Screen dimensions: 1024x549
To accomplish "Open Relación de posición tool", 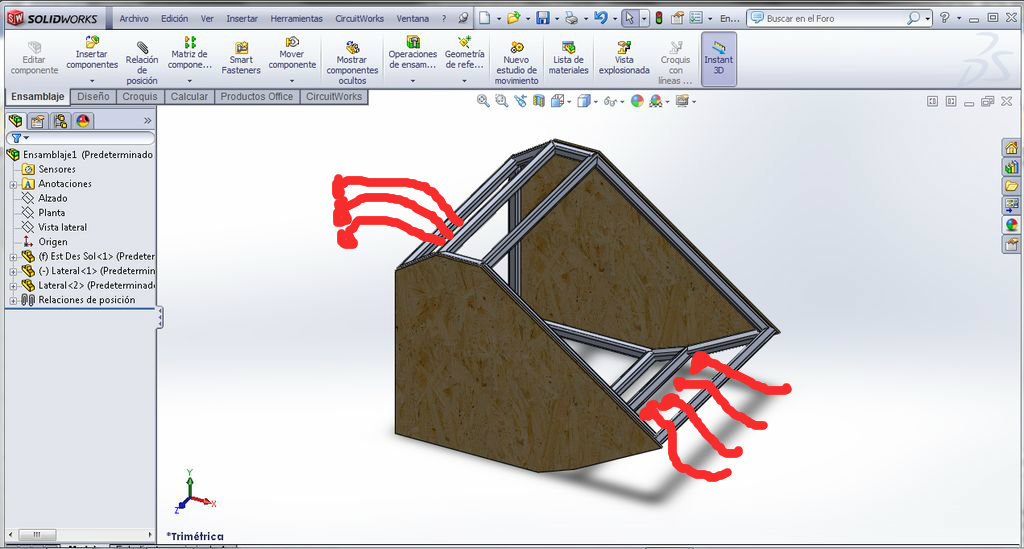I will 142,63.
